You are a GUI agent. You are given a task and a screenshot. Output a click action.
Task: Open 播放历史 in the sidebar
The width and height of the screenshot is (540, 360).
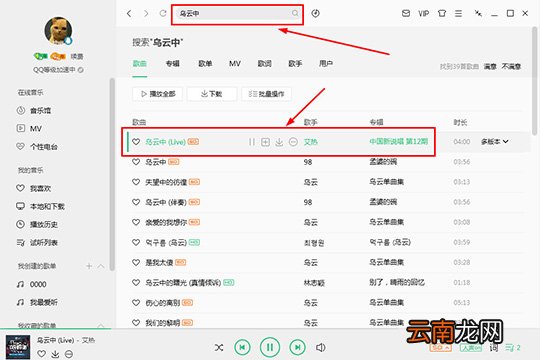tap(37, 224)
